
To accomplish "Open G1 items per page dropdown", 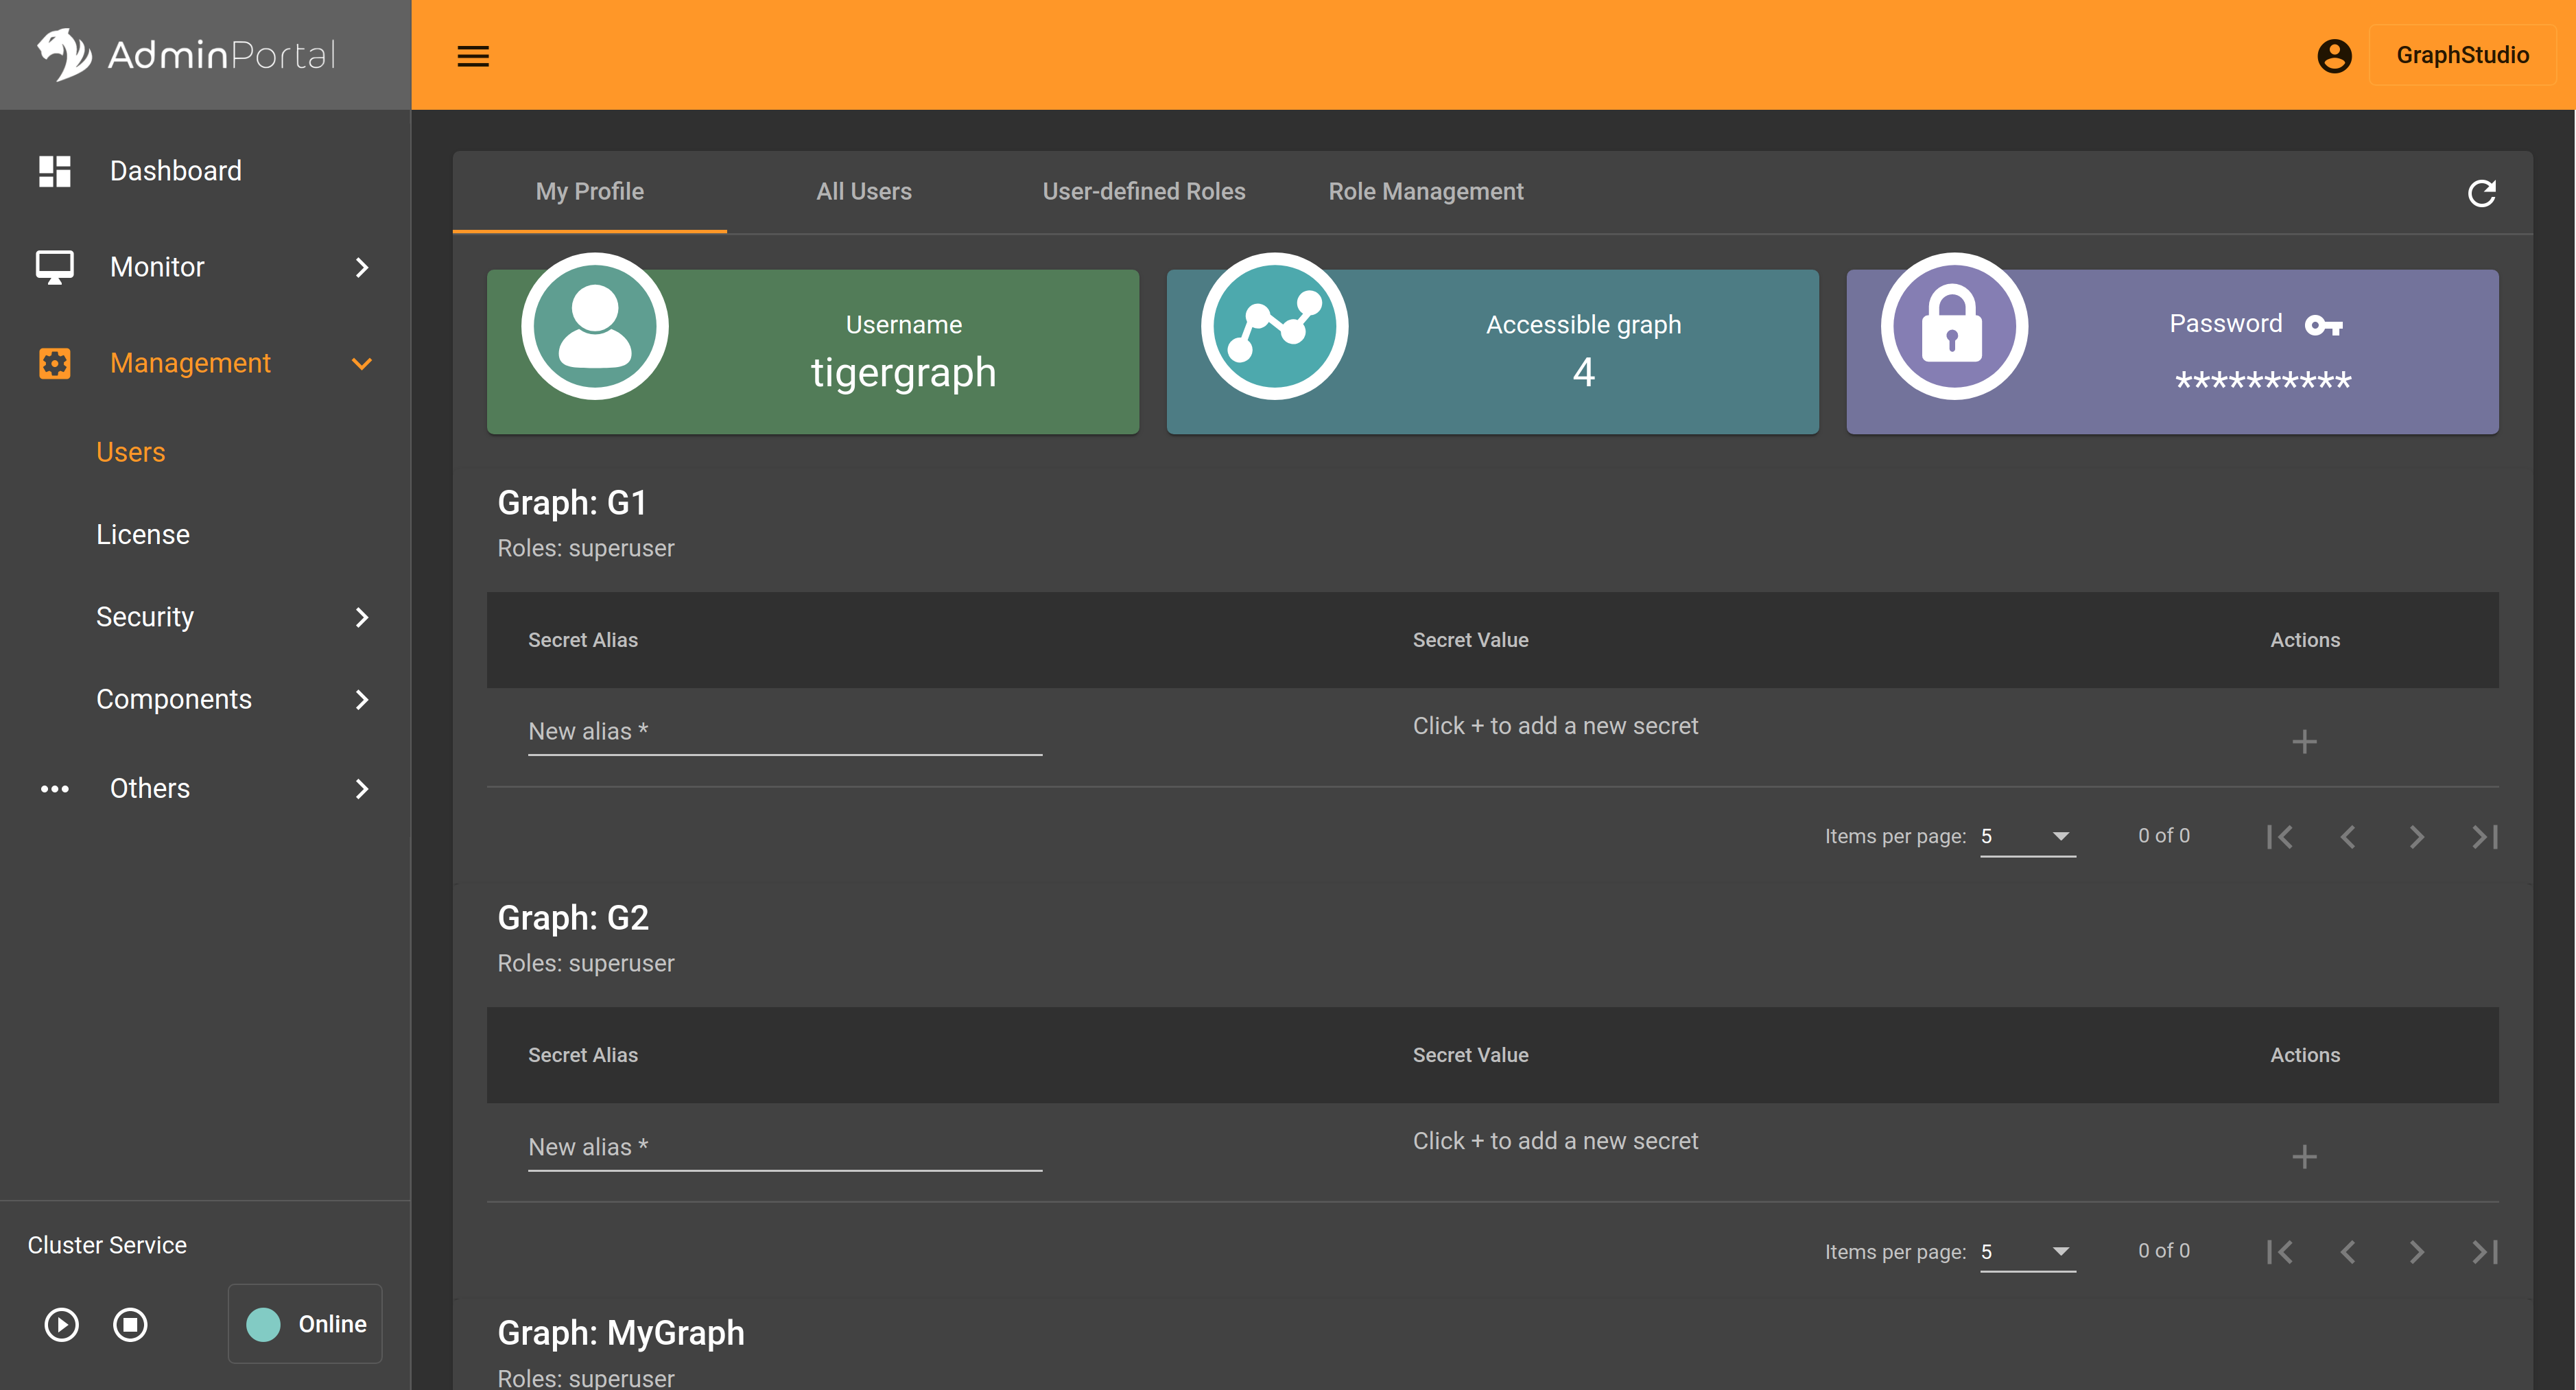I will (x=2027, y=836).
